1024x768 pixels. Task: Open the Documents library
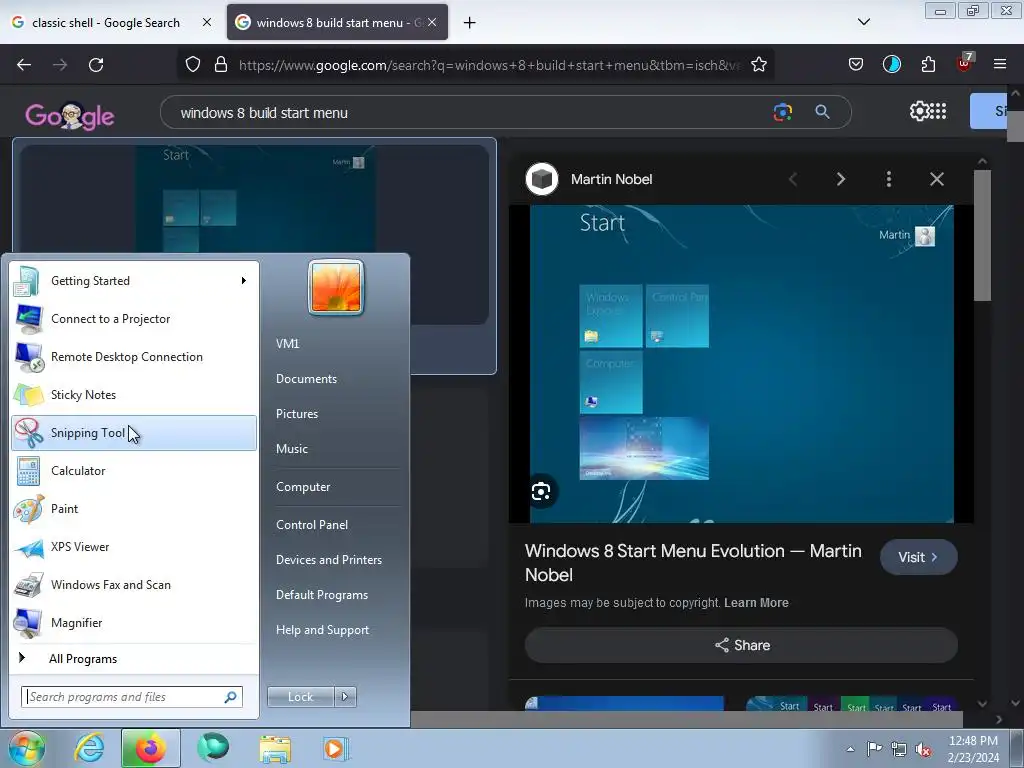pos(306,379)
